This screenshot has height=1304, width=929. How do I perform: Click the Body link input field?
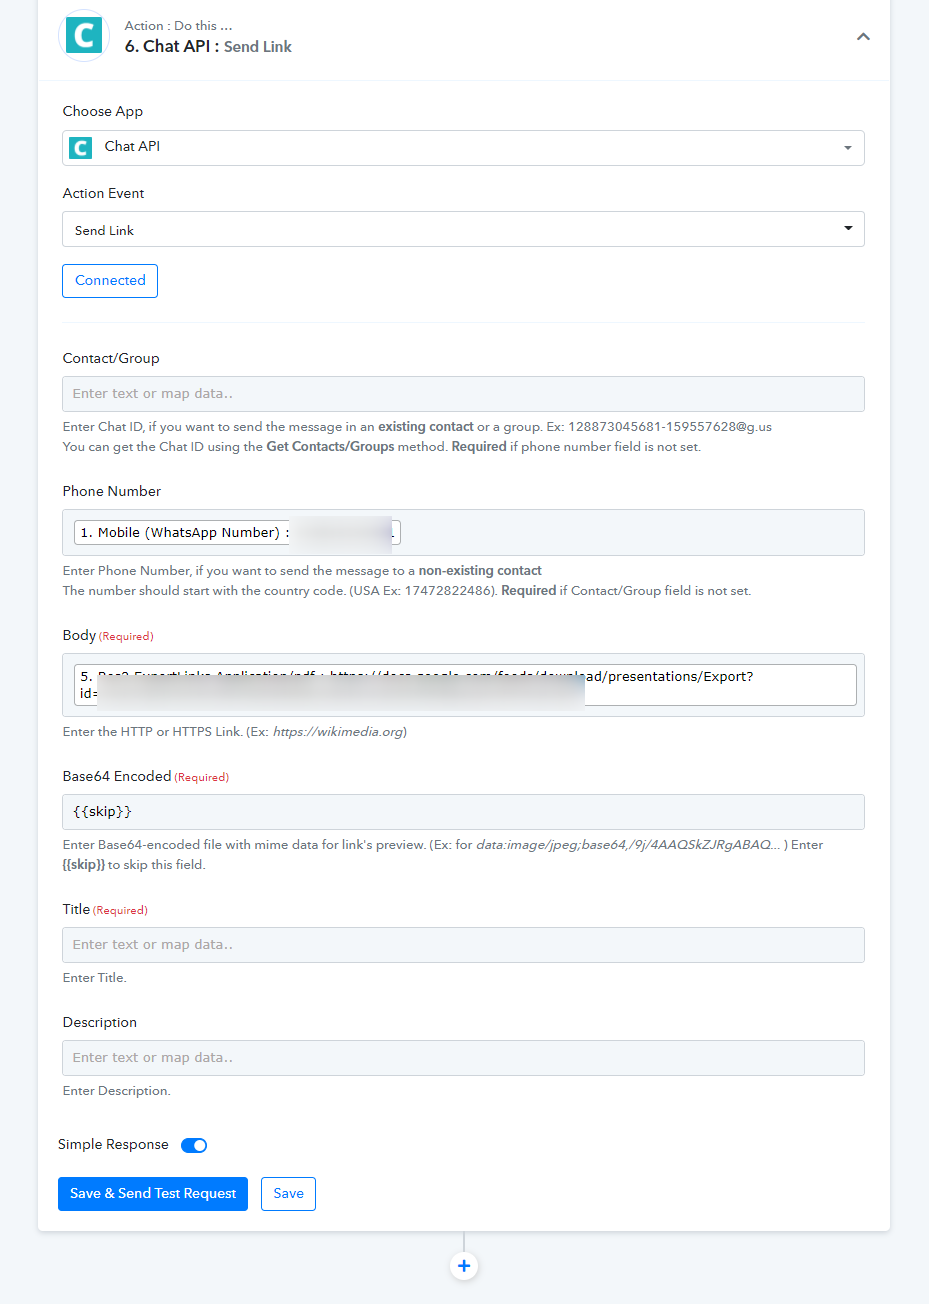(463, 685)
